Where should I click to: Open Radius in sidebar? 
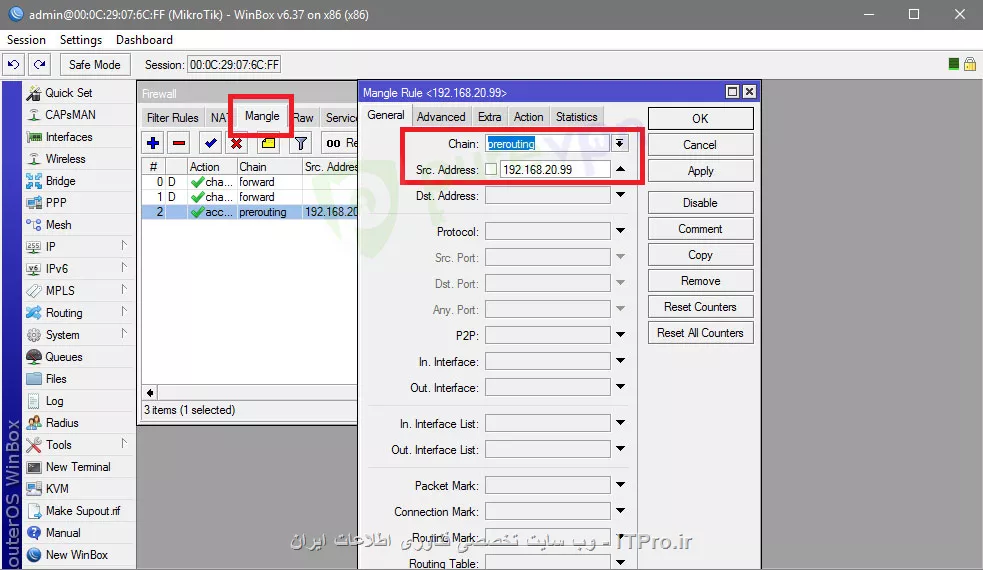(x=61, y=423)
